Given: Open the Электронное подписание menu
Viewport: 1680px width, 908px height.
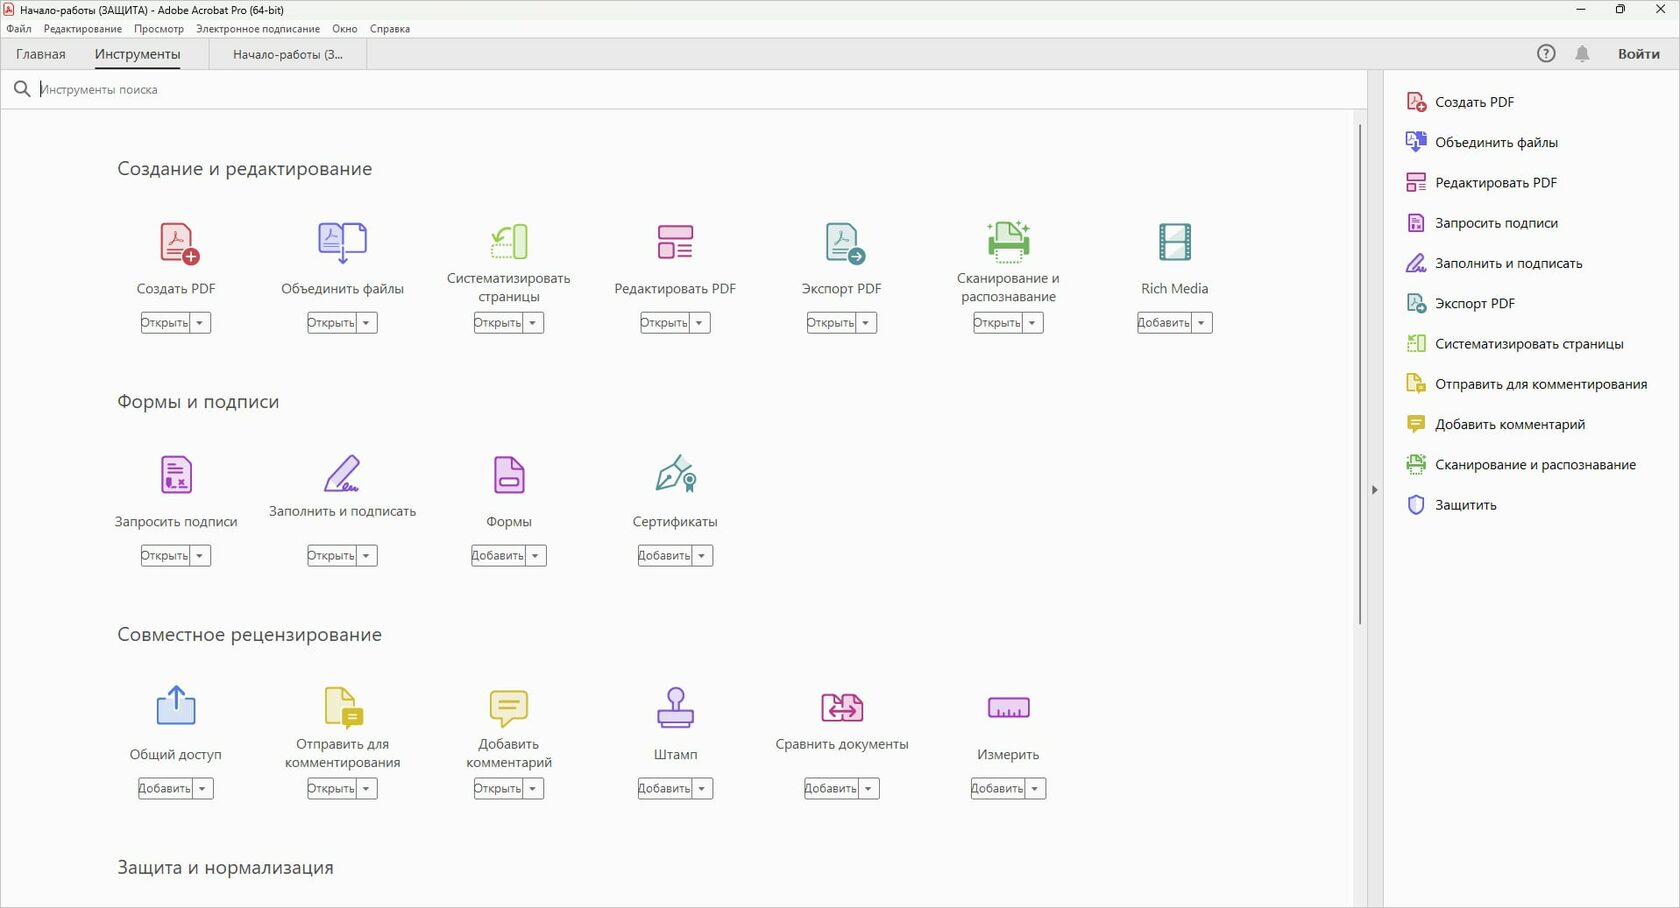Looking at the screenshot, I should click(x=258, y=29).
